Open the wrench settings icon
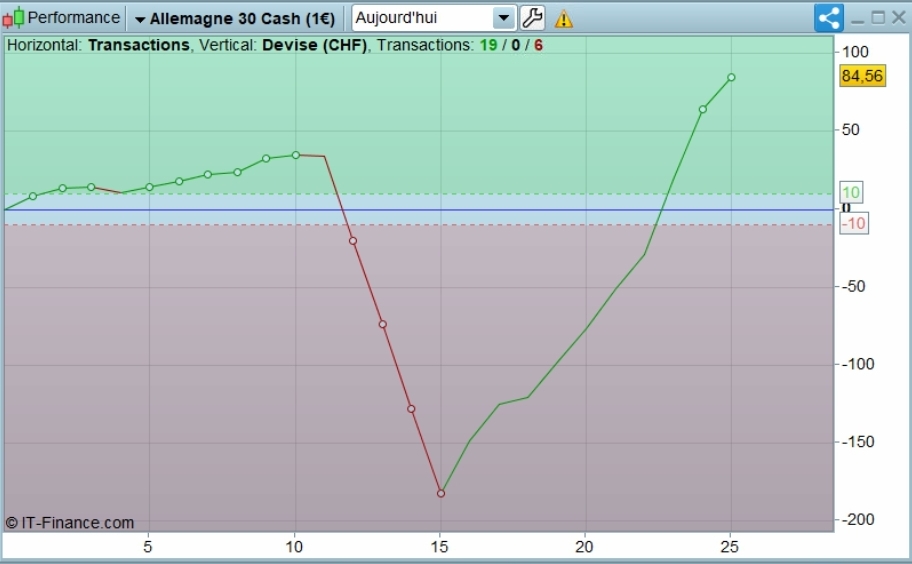Viewport: 912px width, 564px height. tap(532, 18)
